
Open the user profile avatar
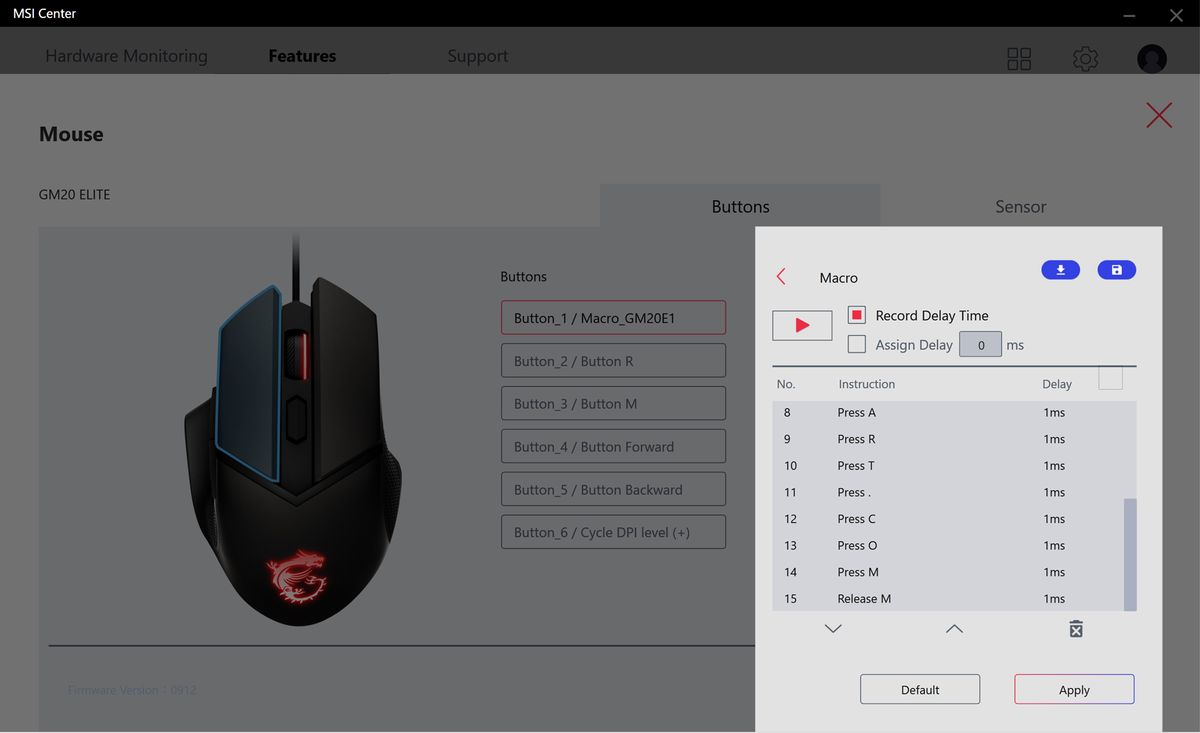[1152, 59]
